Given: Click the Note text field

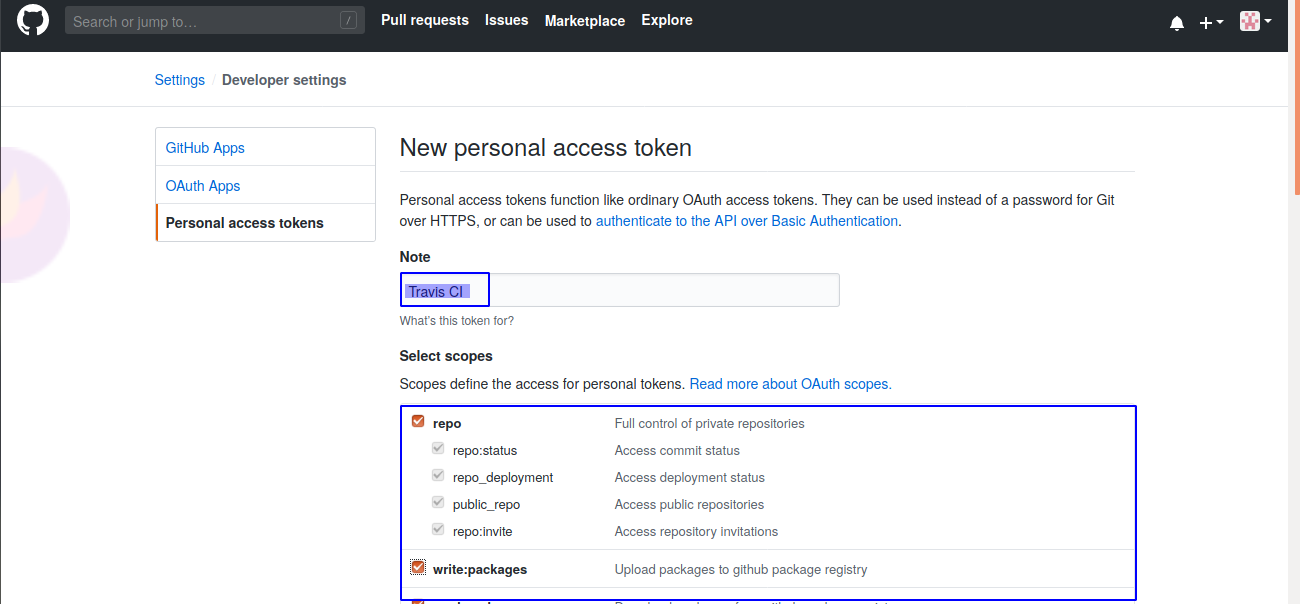Looking at the screenshot, I should tap(660, 291).
